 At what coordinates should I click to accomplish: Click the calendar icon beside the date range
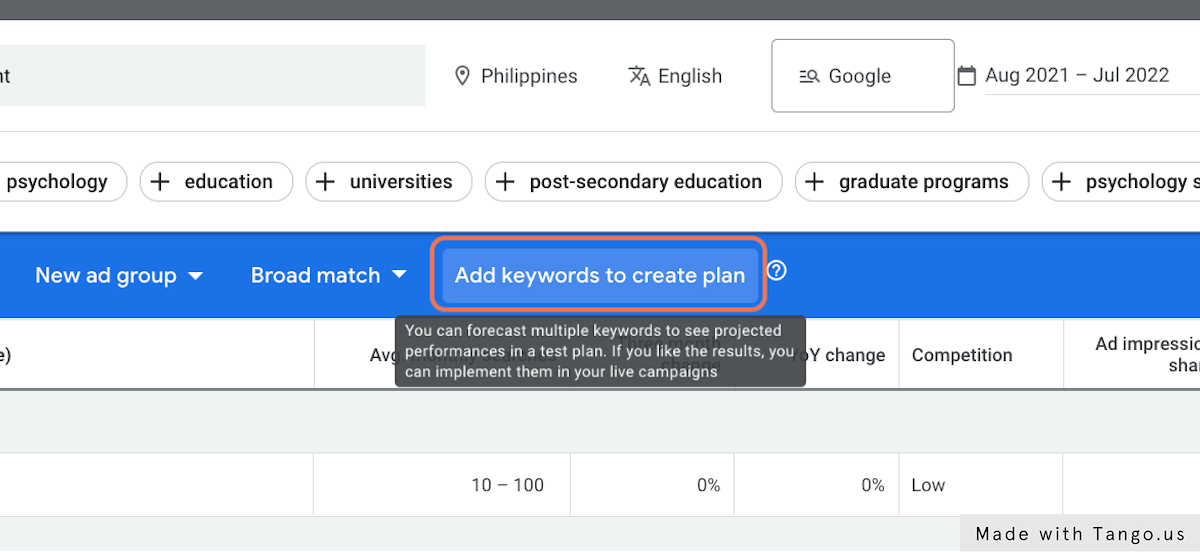(966, 76)
